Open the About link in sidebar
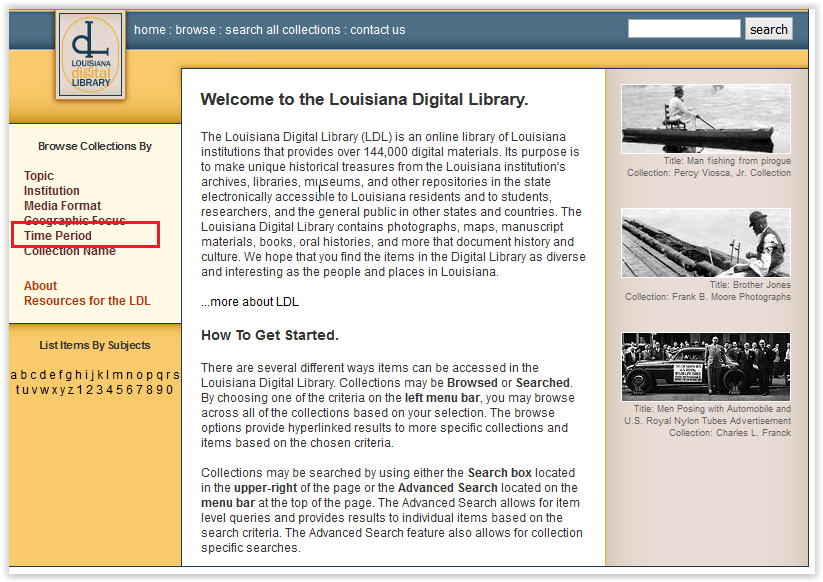The image size is (823, 582). 40,286
